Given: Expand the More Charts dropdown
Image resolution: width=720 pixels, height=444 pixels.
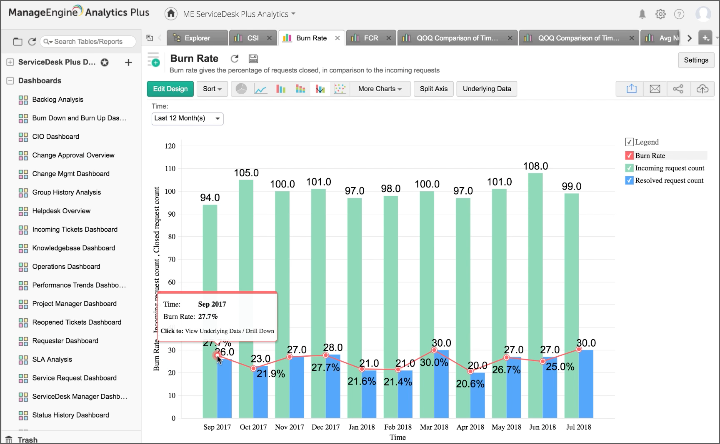Looking at the screenshot, I should click(379, 89).
